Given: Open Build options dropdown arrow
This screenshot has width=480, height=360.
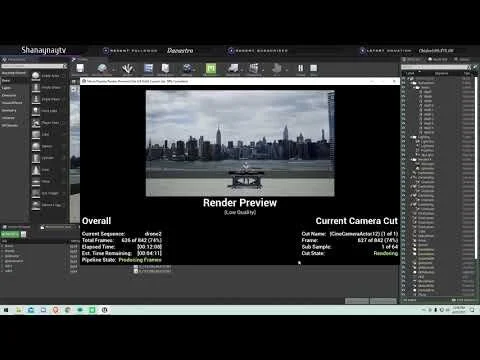Looking at the screenshot, I should 286,70.
